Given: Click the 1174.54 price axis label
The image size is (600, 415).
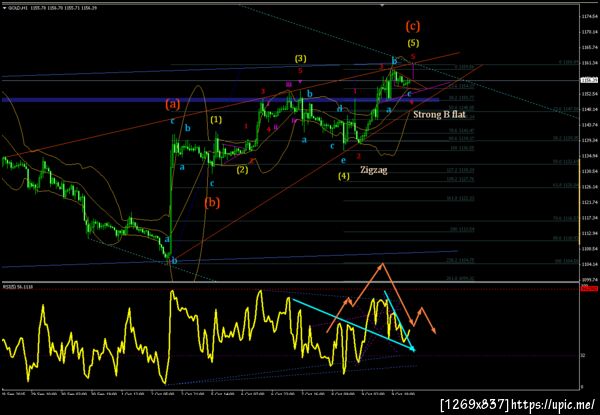Looking at the screenshot, I should pyautogui.click(x=591, y=17).
